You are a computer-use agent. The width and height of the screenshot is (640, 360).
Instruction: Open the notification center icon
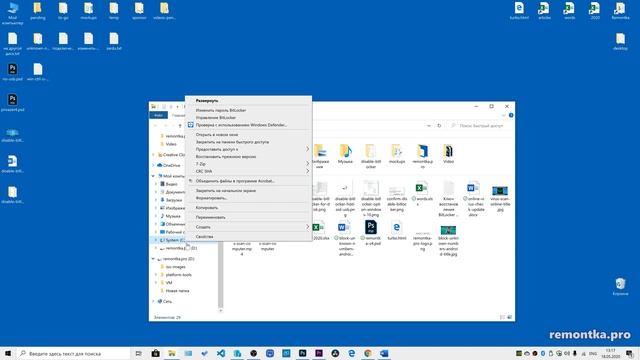(x=630, y=353)
